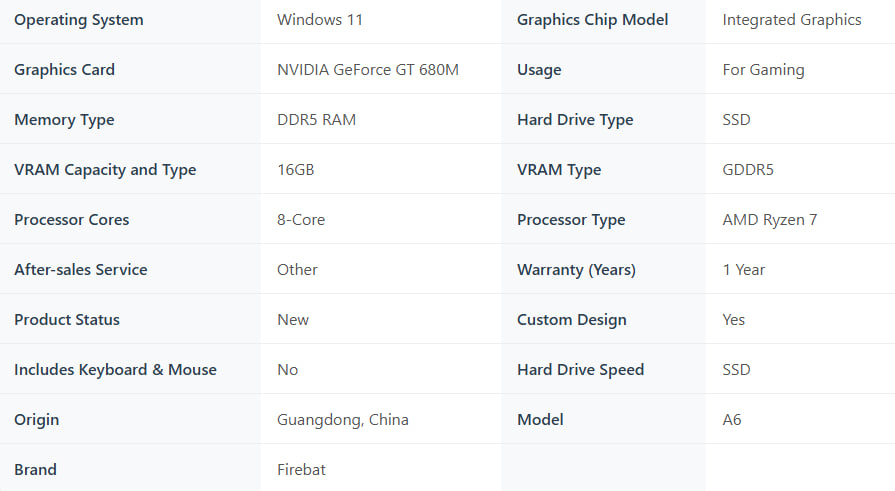Click the "8-Core" processor cores value
The width and height of the screenshot is (895, 491).
tap(301, 220)
